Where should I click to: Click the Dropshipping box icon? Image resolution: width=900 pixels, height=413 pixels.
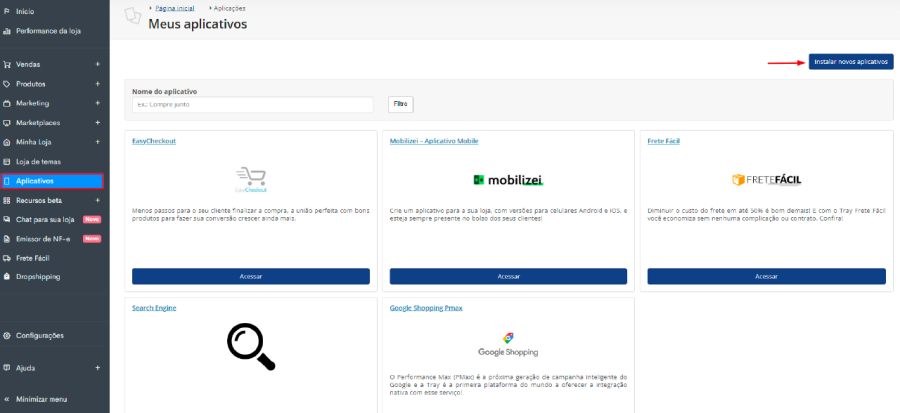(x=7, y=277)
